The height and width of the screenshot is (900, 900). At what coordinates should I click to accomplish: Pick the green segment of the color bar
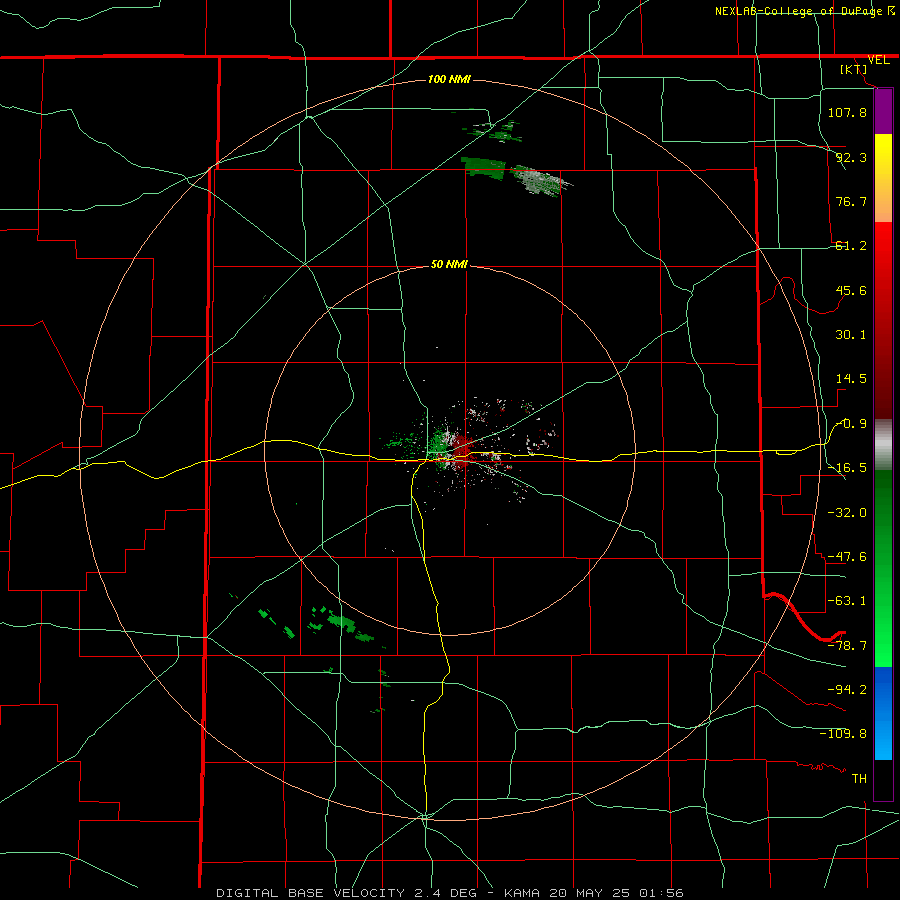pyautogui.click(x=883, y=568)
